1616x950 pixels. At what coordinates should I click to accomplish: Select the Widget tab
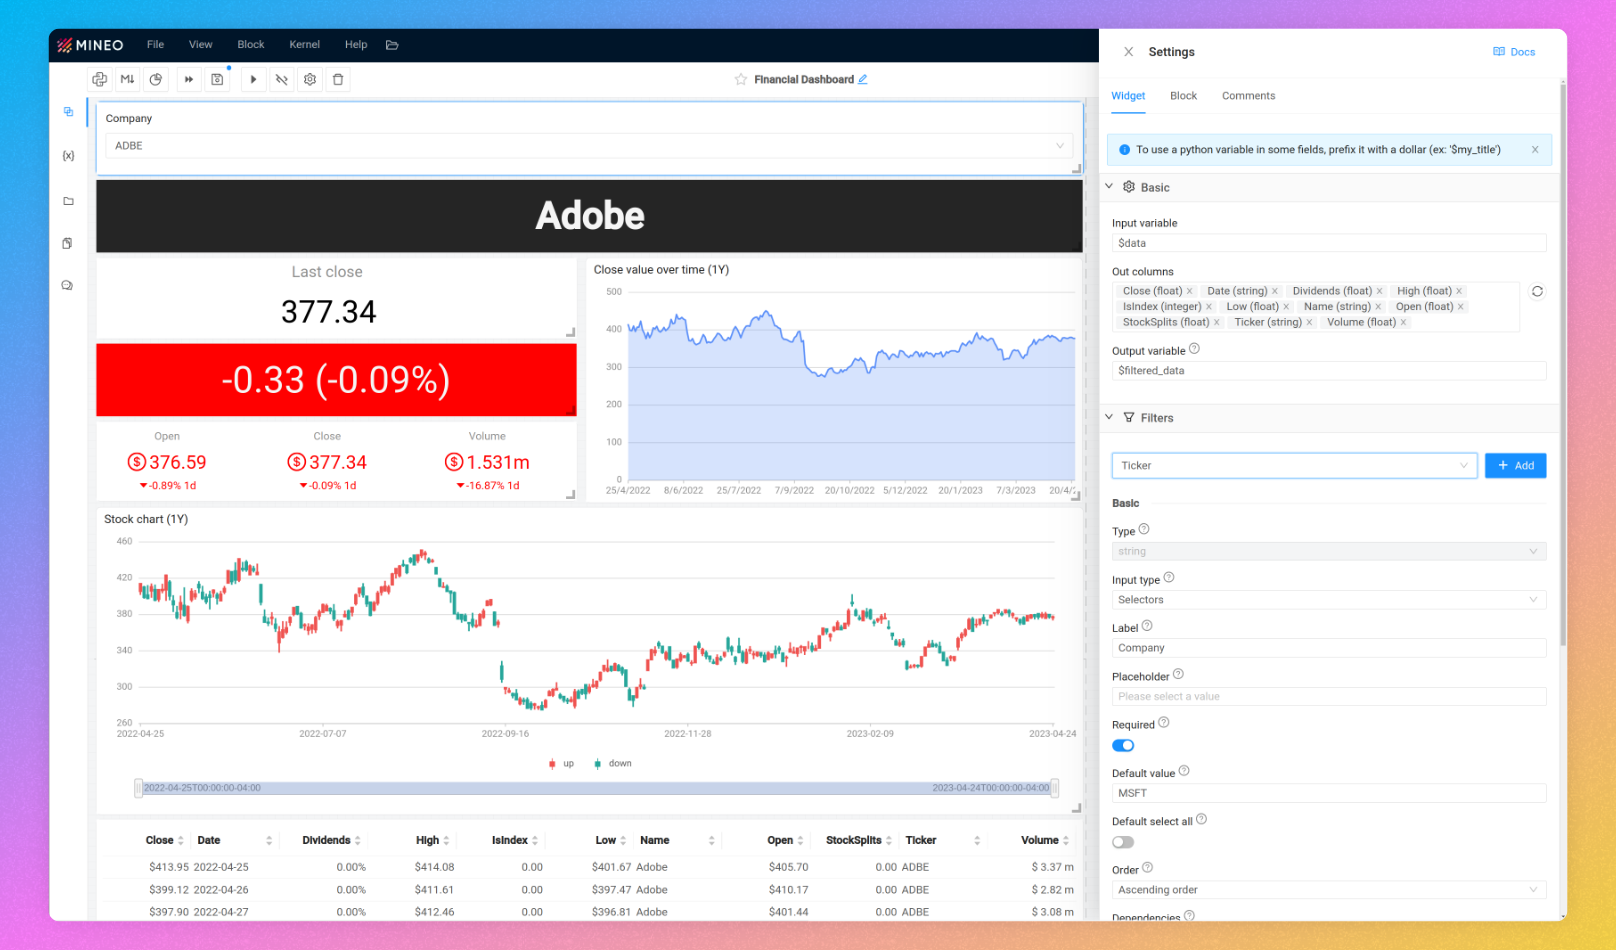(x=1128, y=96)
